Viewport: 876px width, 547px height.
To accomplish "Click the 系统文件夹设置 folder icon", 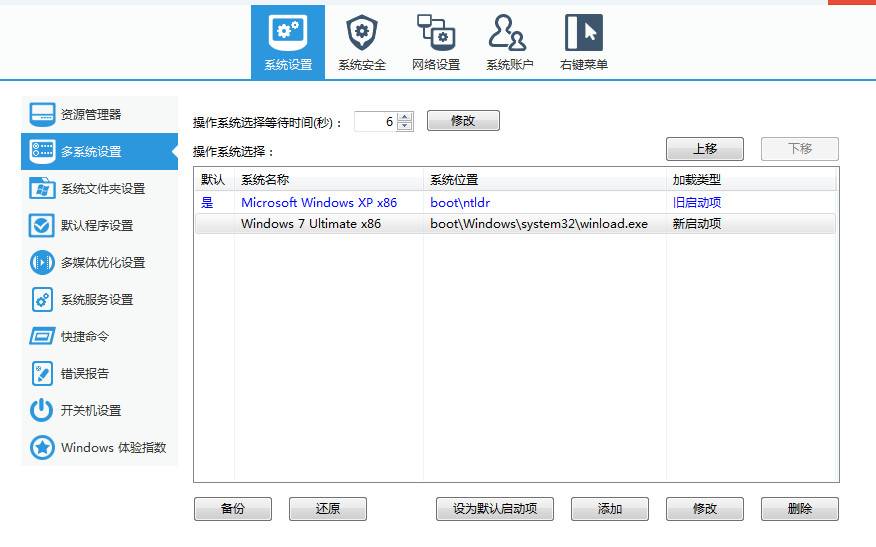I will pyautogui.click(x=42, y=188).
